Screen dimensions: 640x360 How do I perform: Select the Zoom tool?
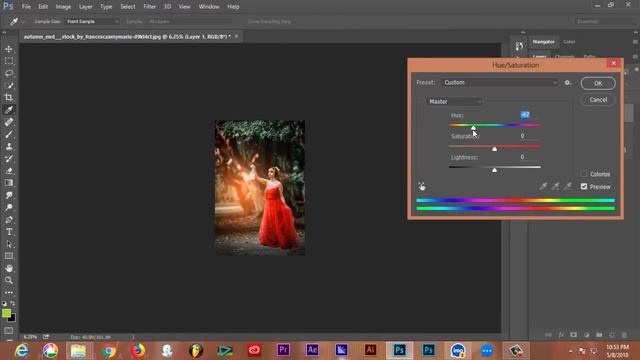[9, 280]
